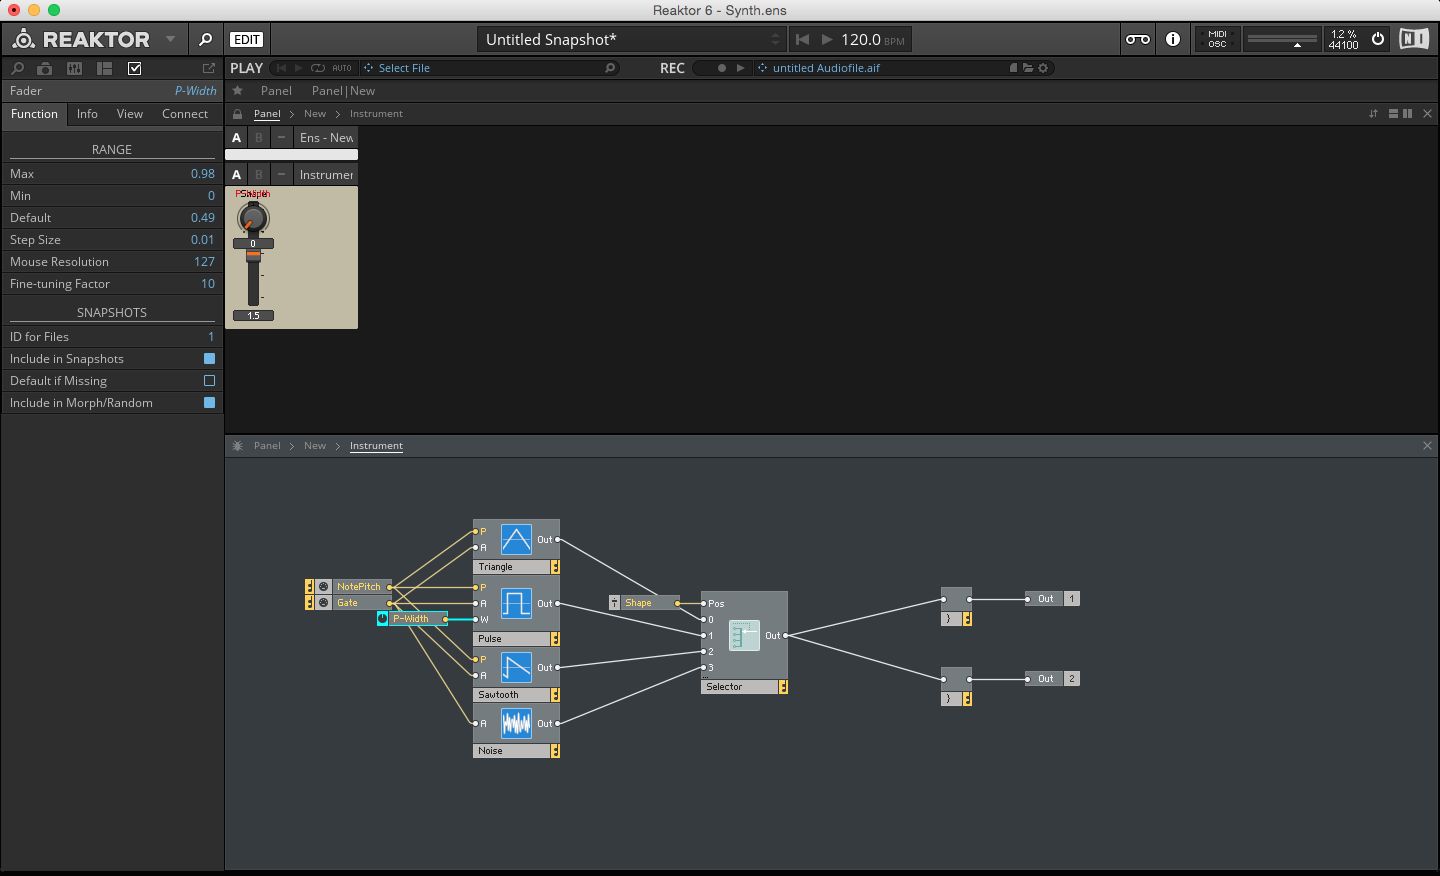Open the panelsets mixer tab icon
The image size is (1440, 876).
tap(74, 68)
